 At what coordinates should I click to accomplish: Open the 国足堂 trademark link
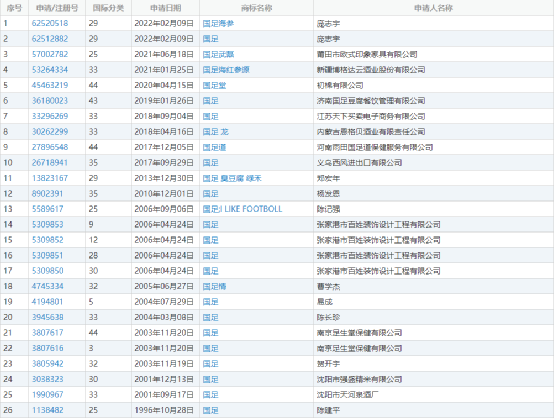[214, 85]
